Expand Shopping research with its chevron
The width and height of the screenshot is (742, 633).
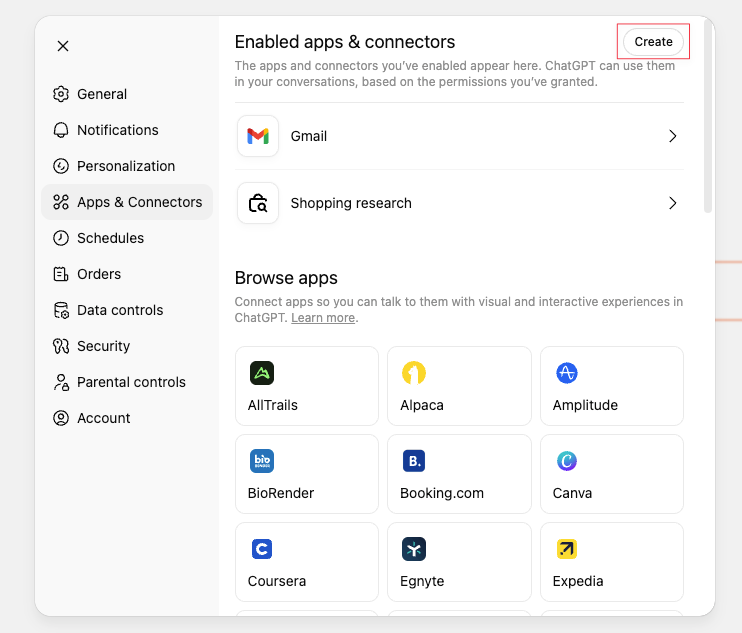tap(672, 203)
